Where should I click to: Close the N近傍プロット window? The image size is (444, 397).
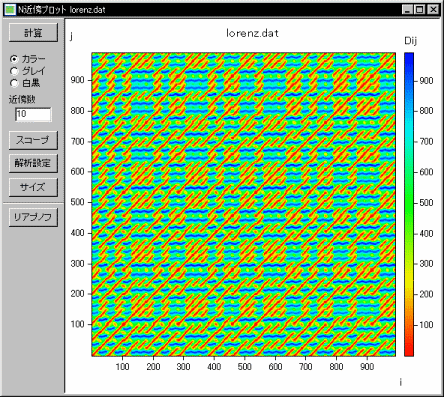pos(433,10)
